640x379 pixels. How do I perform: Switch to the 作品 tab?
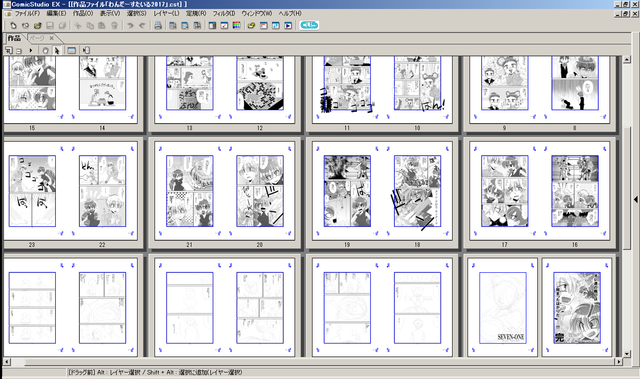coord(14,38)
